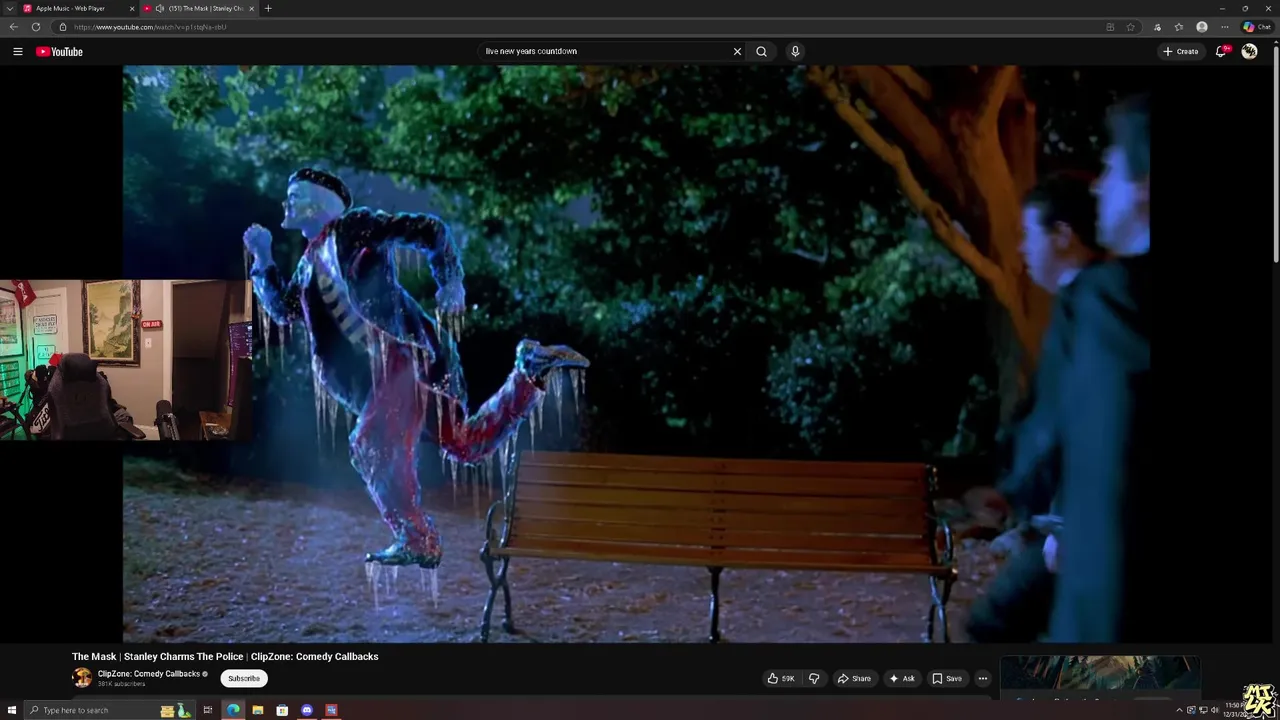Viewport: 1280px width, 720px height.
Task: Open YouTube notifications bell
Action: pyautogui.click(x=1221, y=51)
